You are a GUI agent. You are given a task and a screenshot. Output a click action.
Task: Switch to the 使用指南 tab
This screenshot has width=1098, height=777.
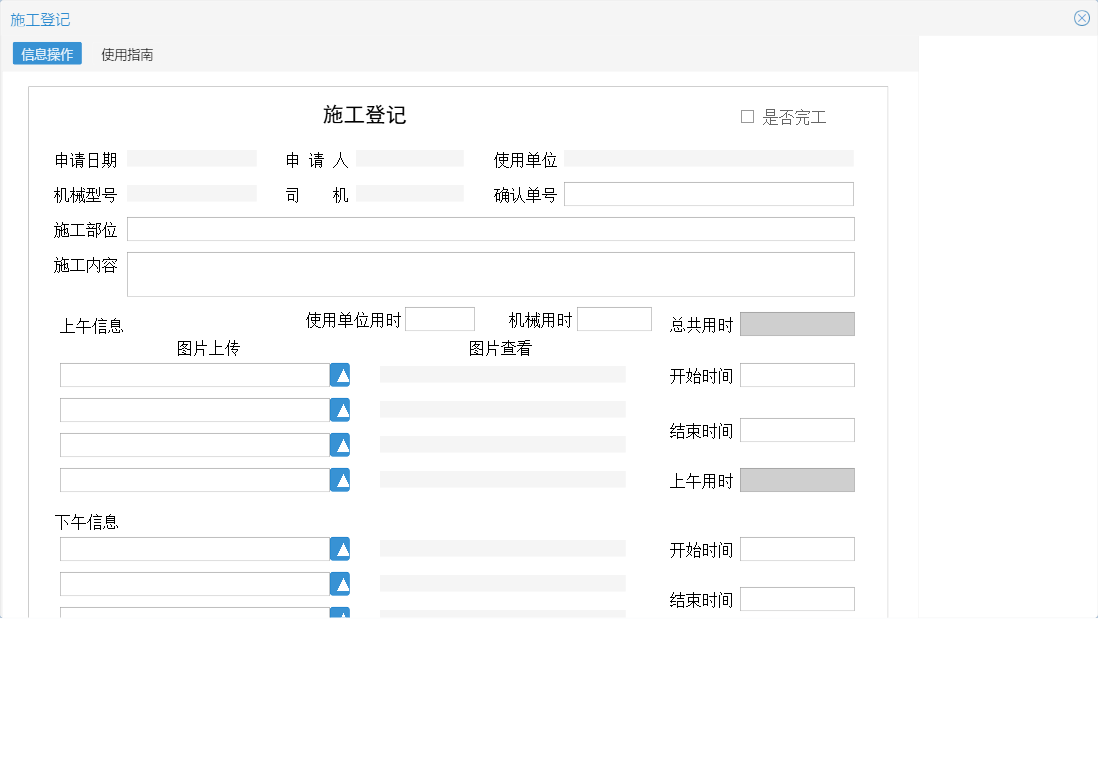[127, 55]
